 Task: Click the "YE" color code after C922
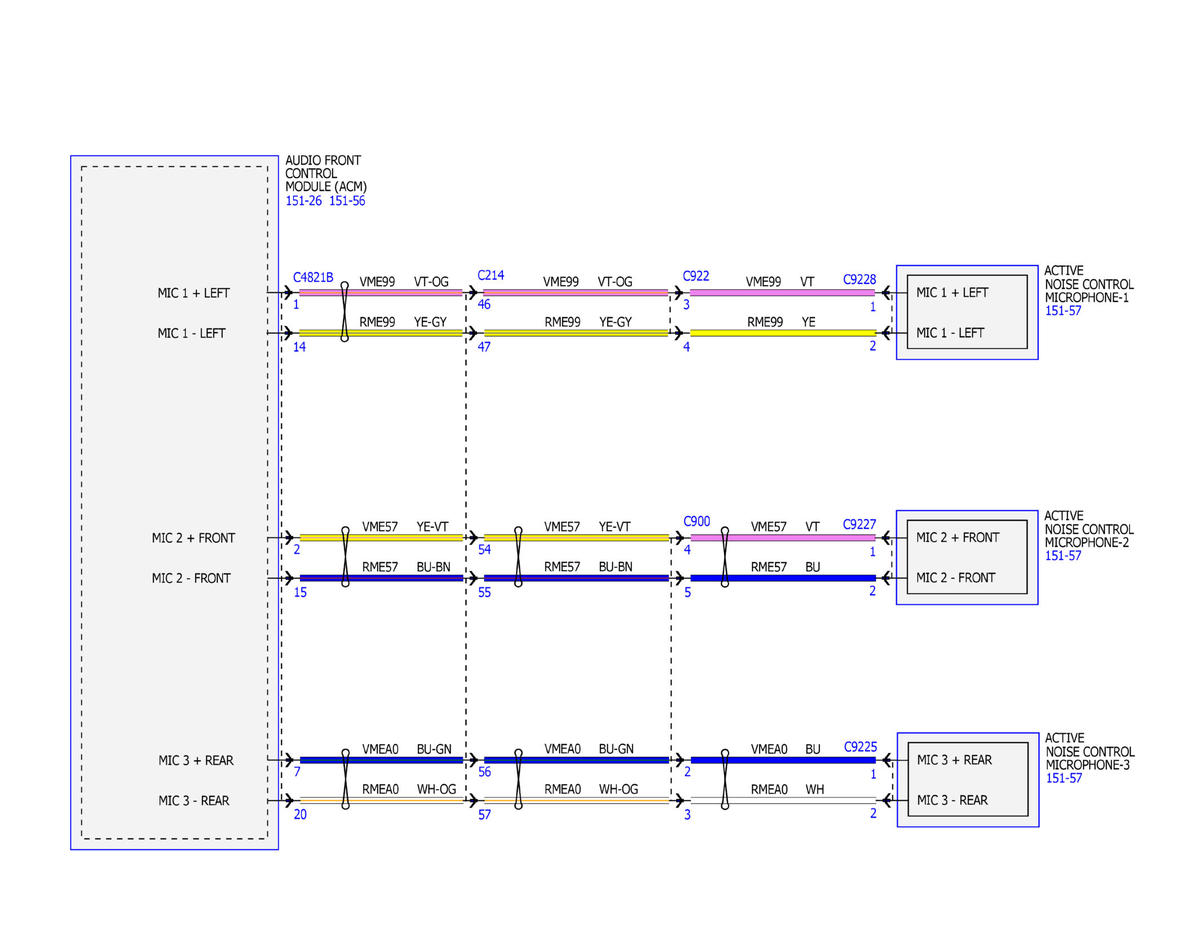[811, 323]
